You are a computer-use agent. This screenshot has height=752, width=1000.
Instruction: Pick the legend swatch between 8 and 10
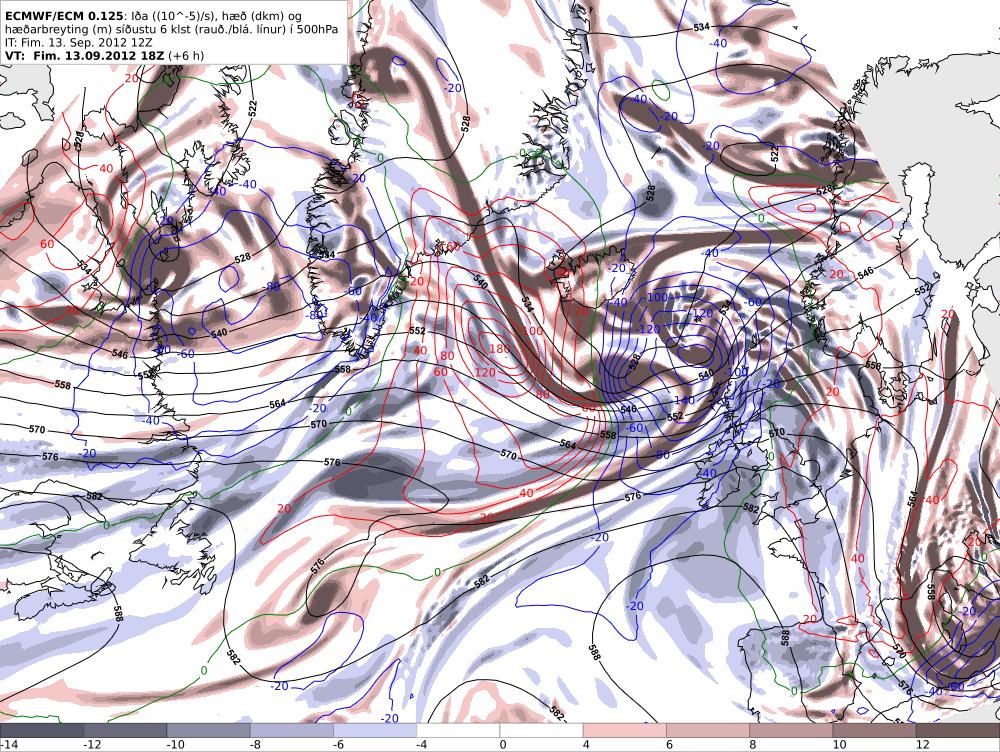(x=791, y=730)
